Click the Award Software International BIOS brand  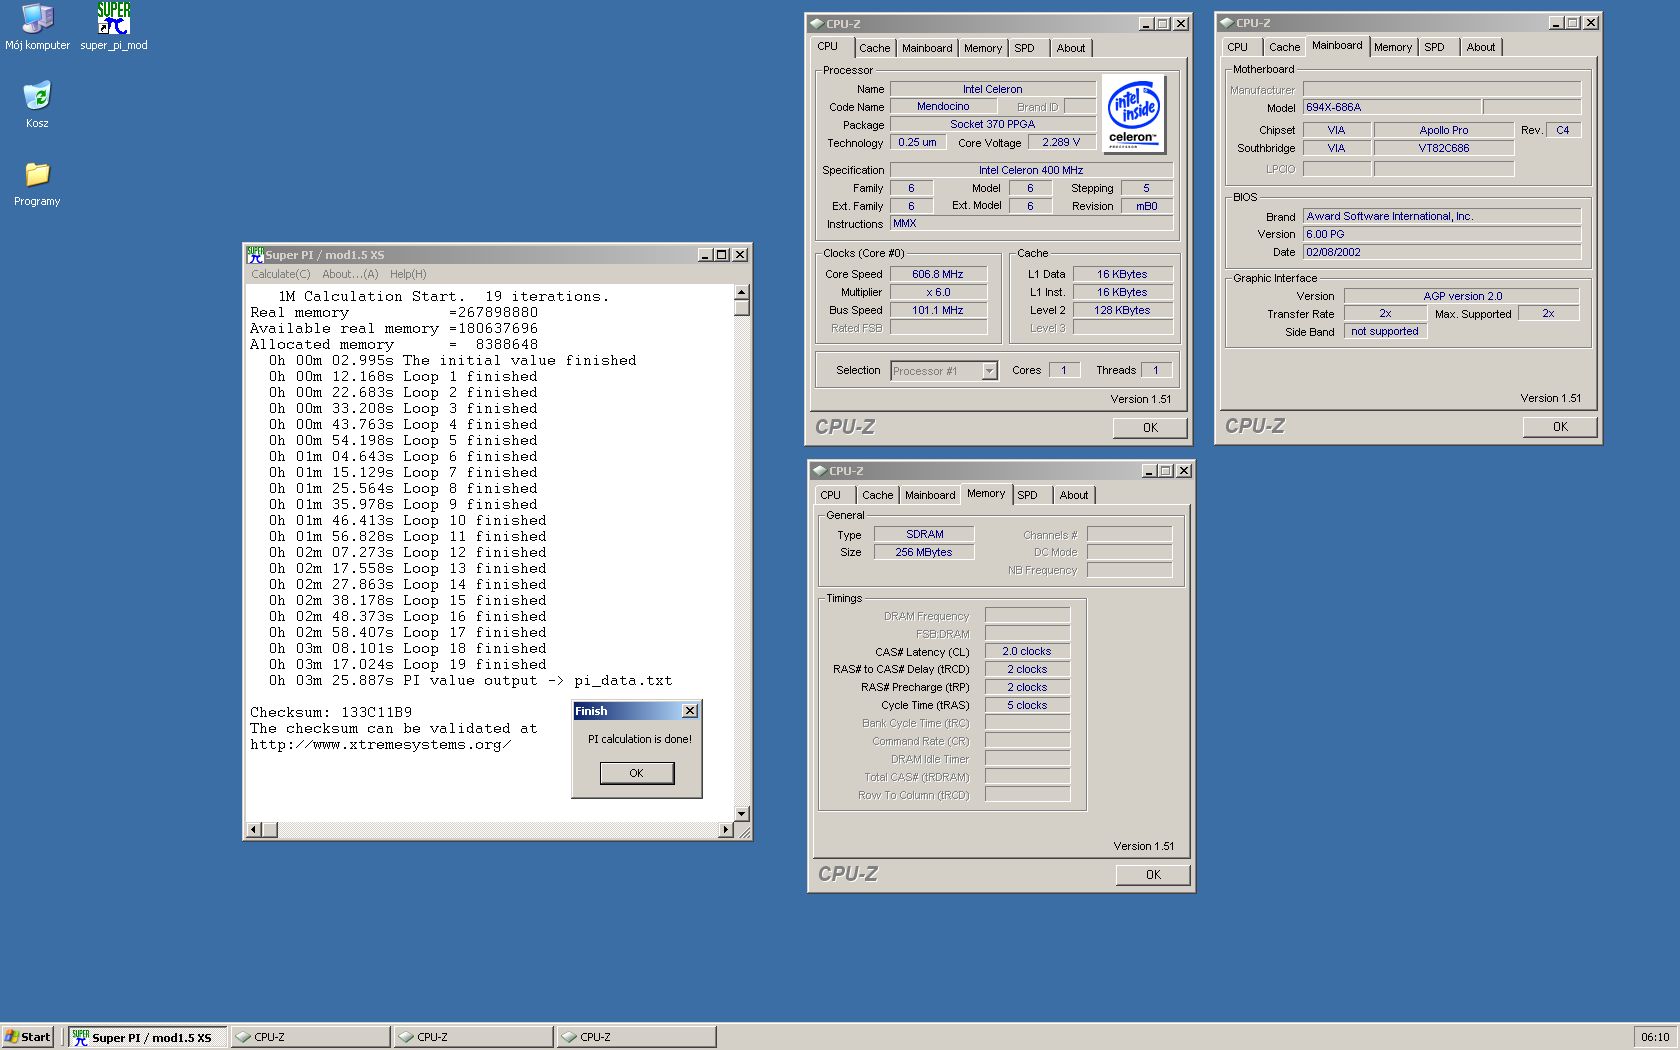[x=1442, y=216]
